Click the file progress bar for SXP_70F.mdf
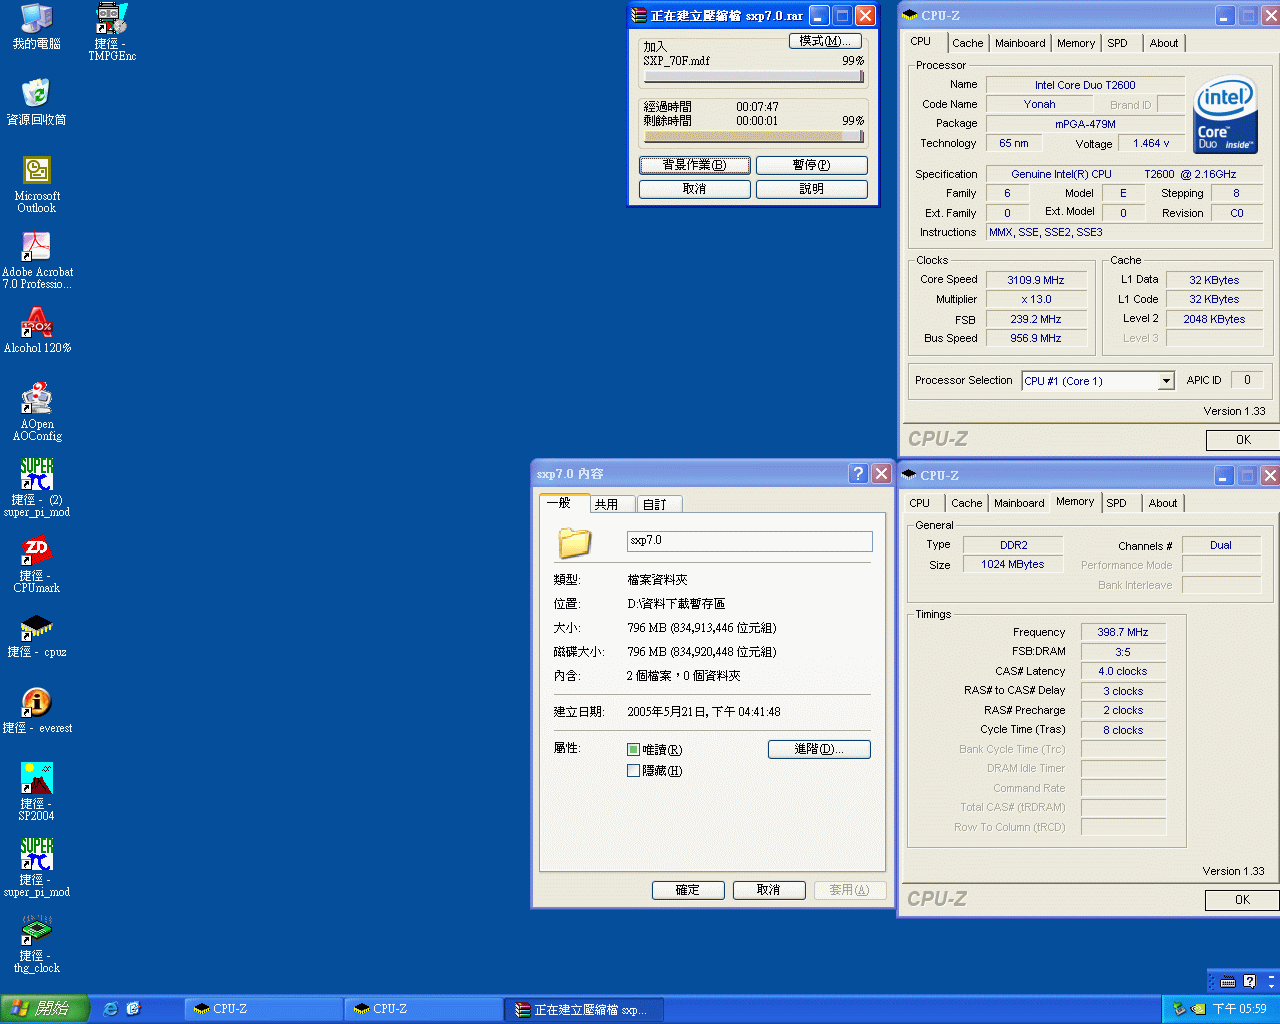This screenshot has width=1280, height=1024. (x=753, y=77)
